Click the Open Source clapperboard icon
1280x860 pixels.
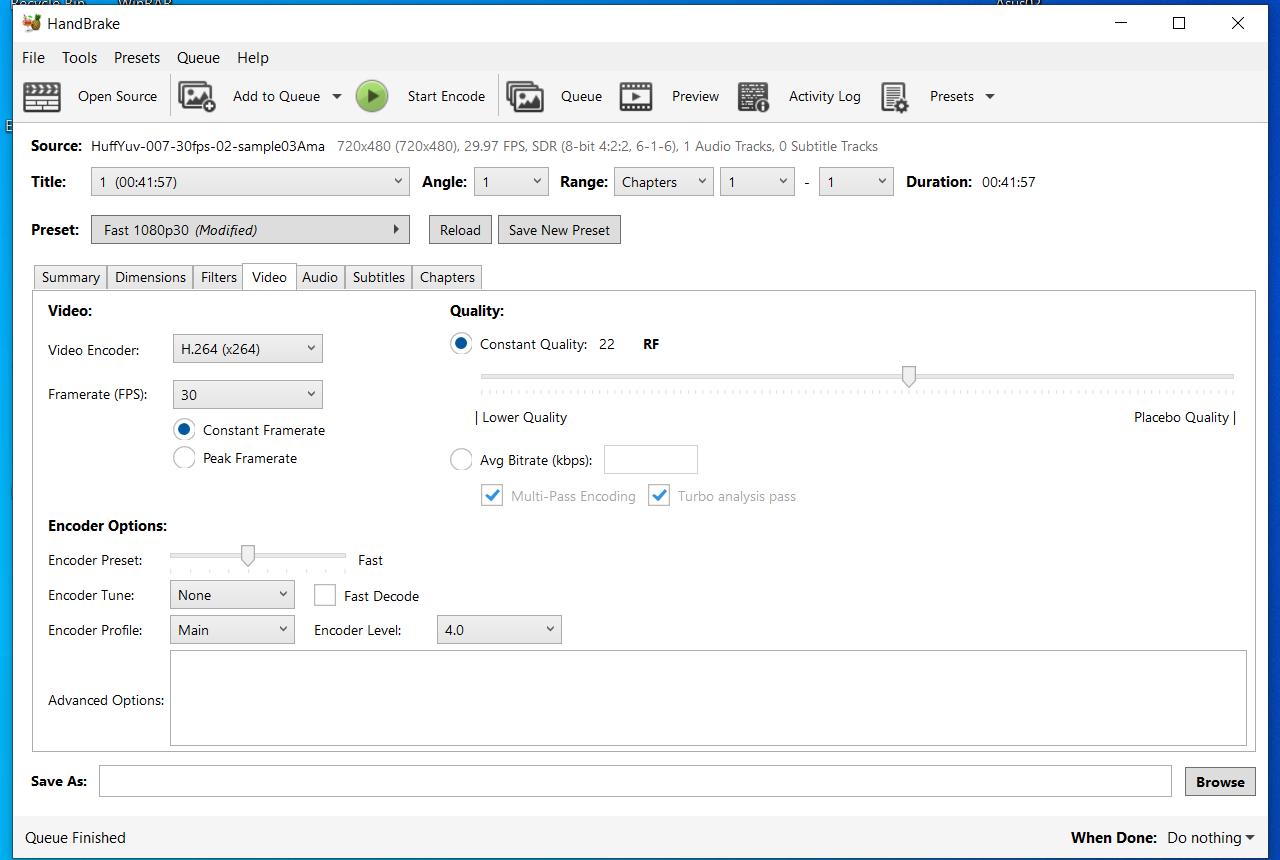42,97
